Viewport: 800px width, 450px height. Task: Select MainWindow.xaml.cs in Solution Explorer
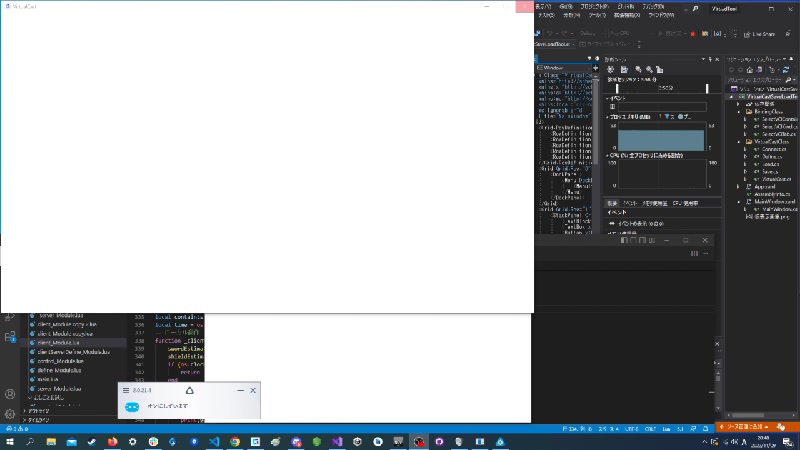coord(779,209)
